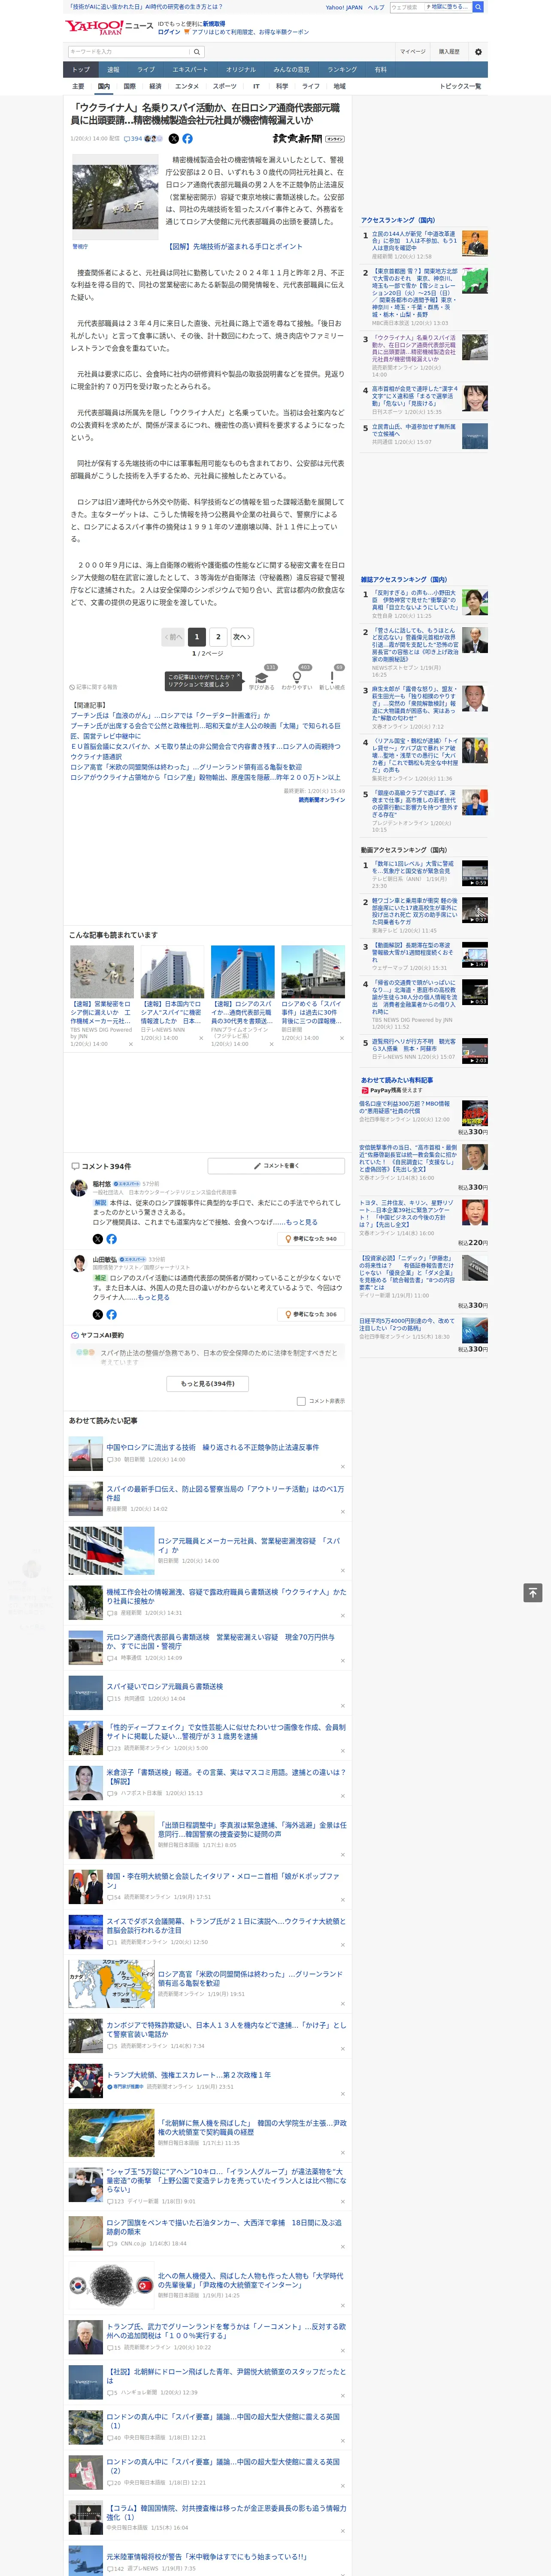Screen dimensions: 551x2576
Task: Open ロシアめぐる「スパイ事件」は過去に recommended card
Action: pyautogui.click(x=313, y=1012)
